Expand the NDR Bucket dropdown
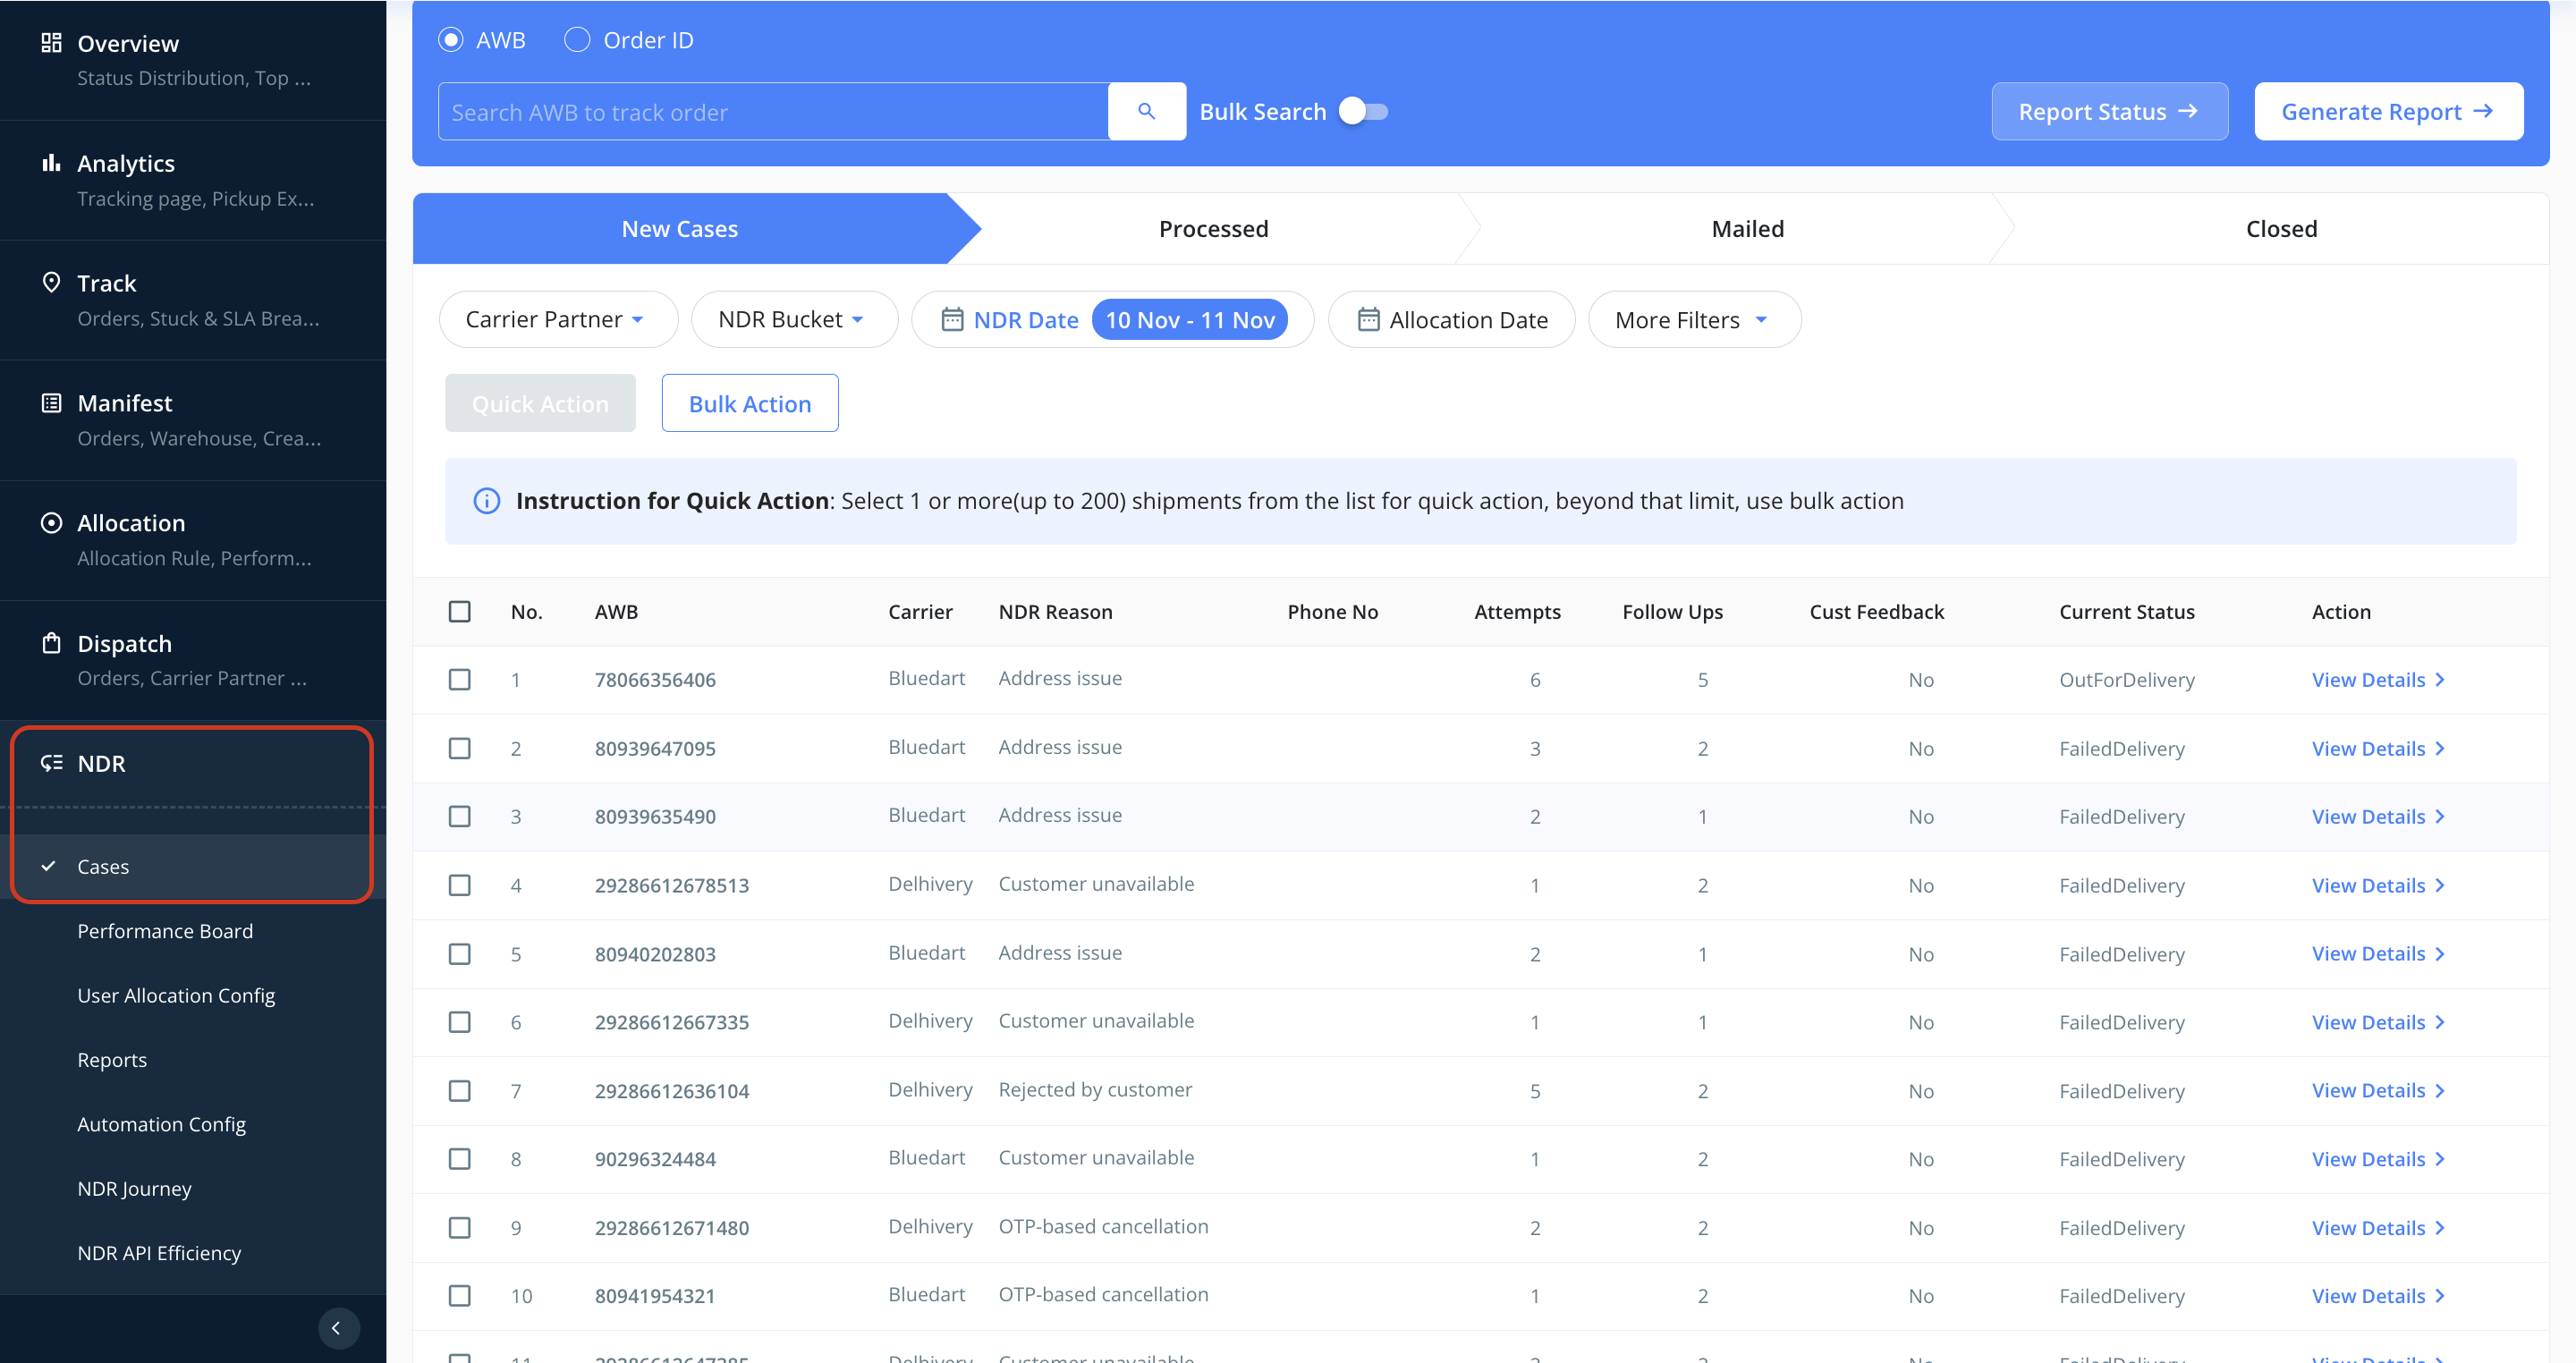This screenshot has height=1363, width=2576. 792,320
